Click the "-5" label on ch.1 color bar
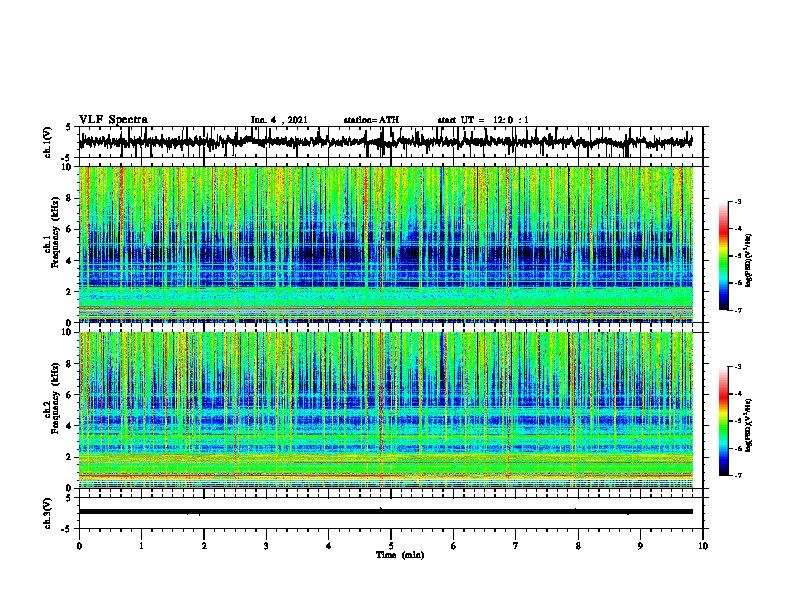 click(737, 256)
